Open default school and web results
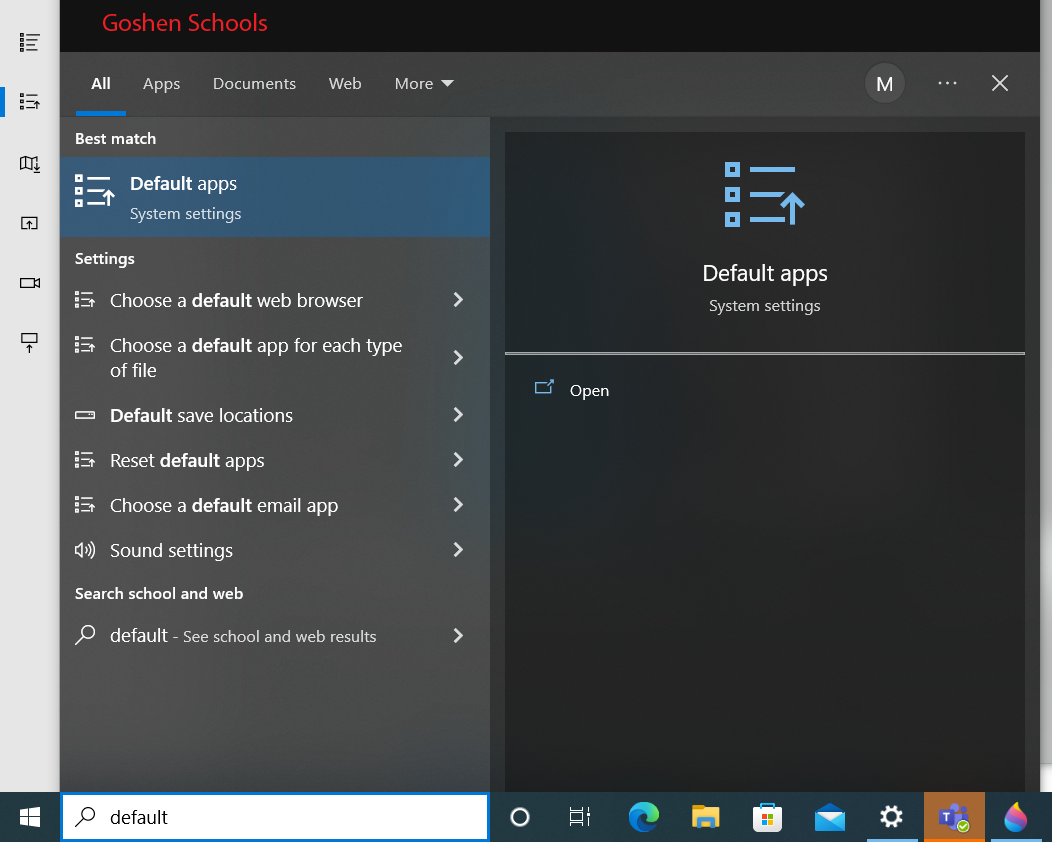The width and height of the screenshot is (1052, 842). point(275,635)
